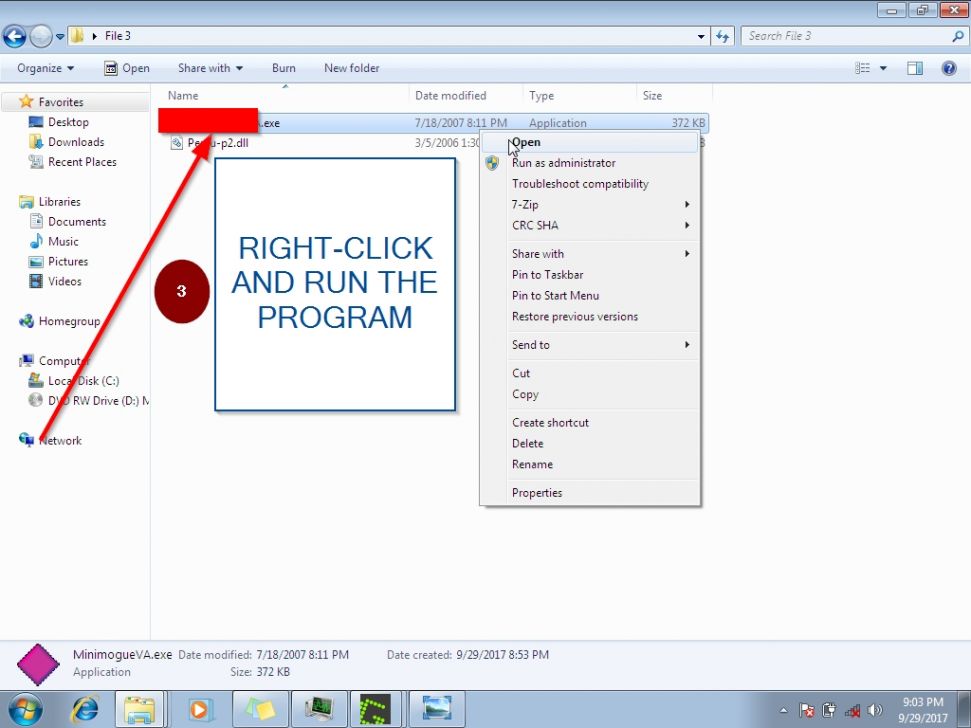Expand the Send to submenu
Screen dimensions: 971x728
(x=590, y=345)
